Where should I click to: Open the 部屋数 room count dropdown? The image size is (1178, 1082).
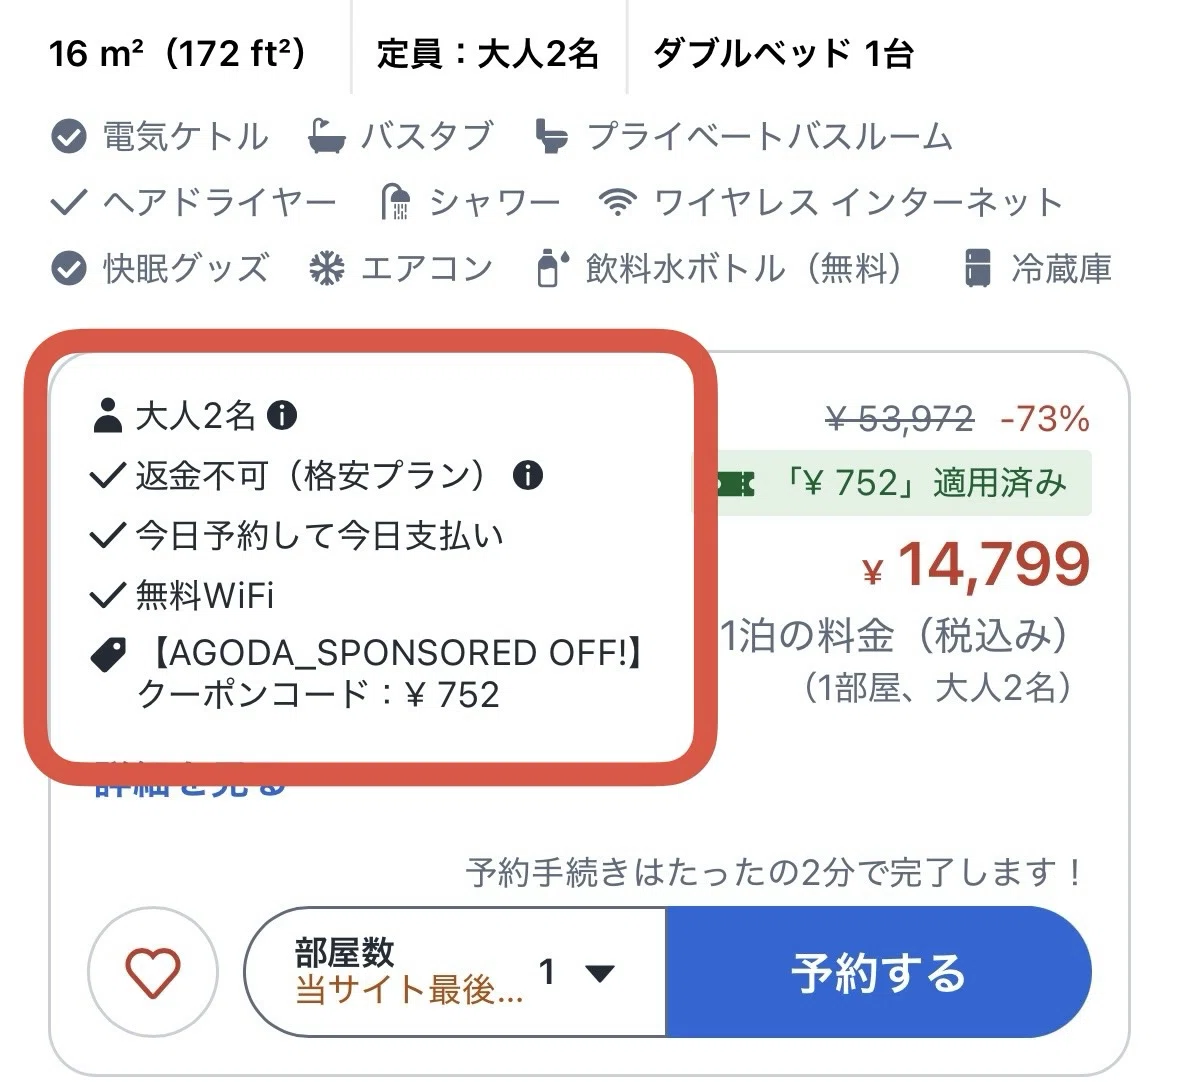click(x=455, y=972)
